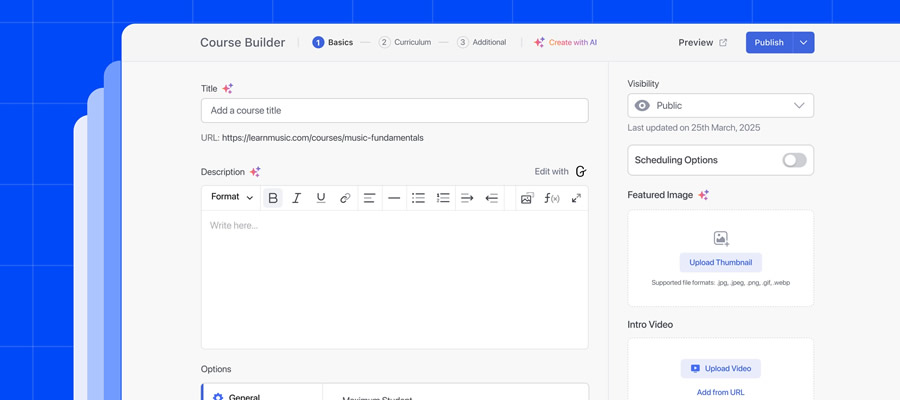Viewport: 900px width, 400px height.
Task: Click the external-link icon next to Preview
Action: (723, 42)
